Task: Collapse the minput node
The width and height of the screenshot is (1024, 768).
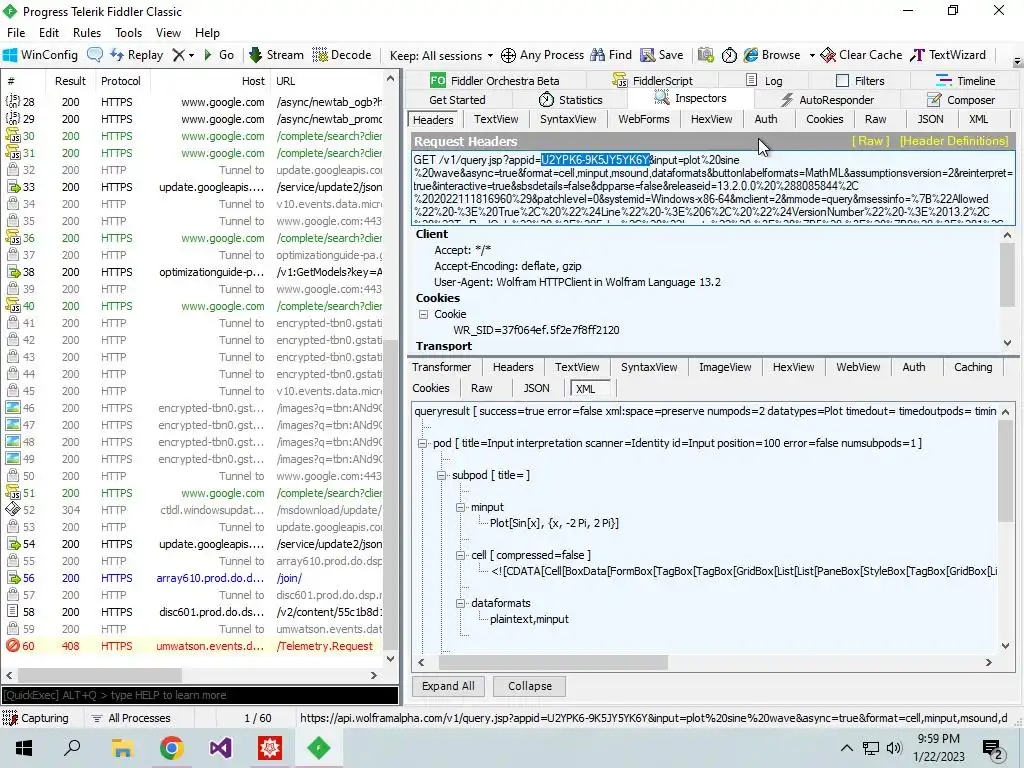Action: (460, 507)
